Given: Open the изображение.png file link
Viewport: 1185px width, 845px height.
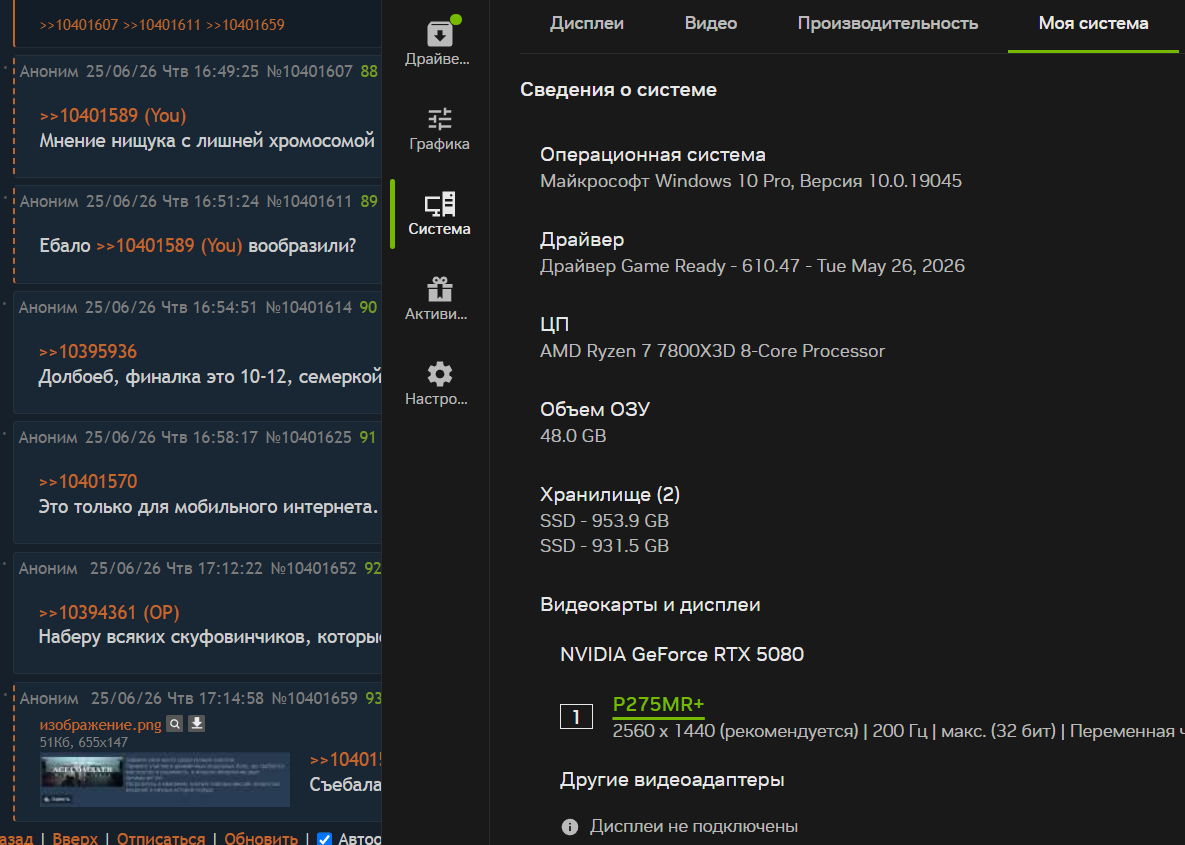Looking at the screenshot, I should click(x=101, y=725).
